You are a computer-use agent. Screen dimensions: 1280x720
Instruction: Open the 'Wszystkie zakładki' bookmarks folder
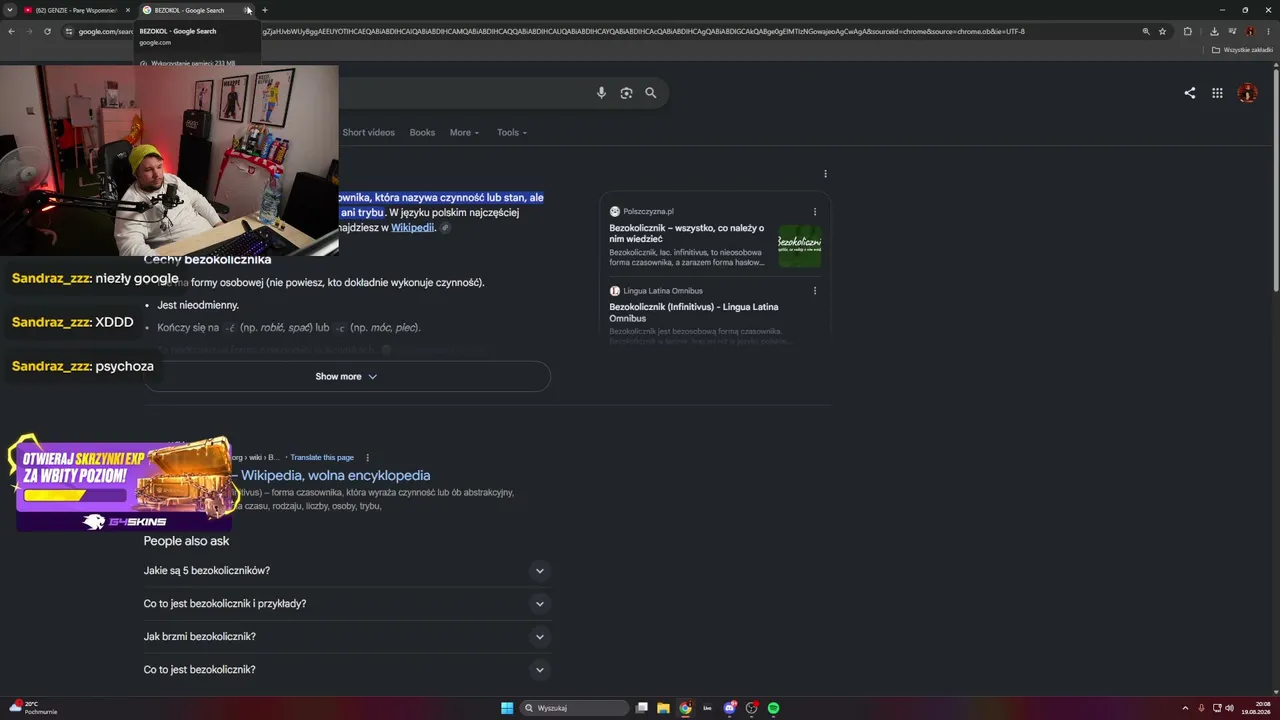coord(1241,50)
